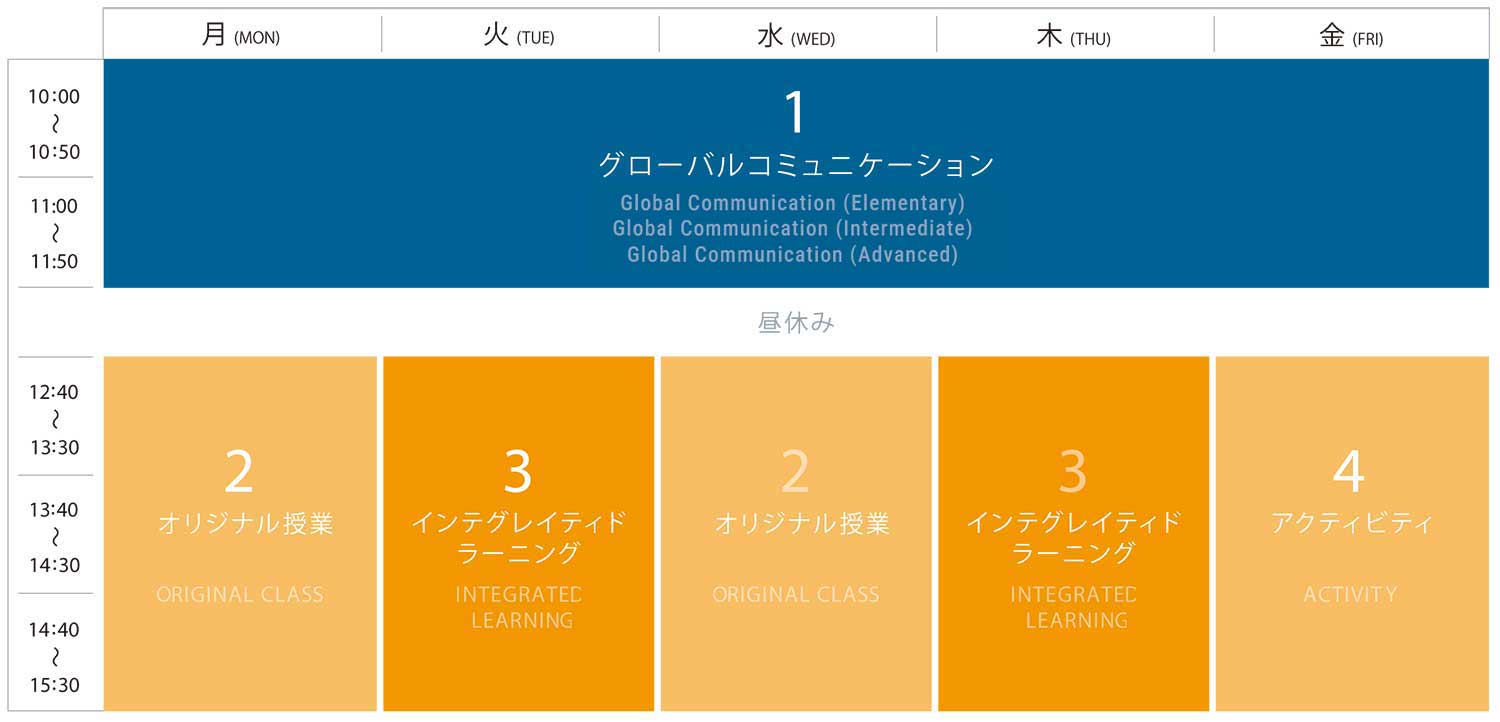Click Global Communication (Intermediate) text
Screen dimensions: 1500x722
click(793, 229)
